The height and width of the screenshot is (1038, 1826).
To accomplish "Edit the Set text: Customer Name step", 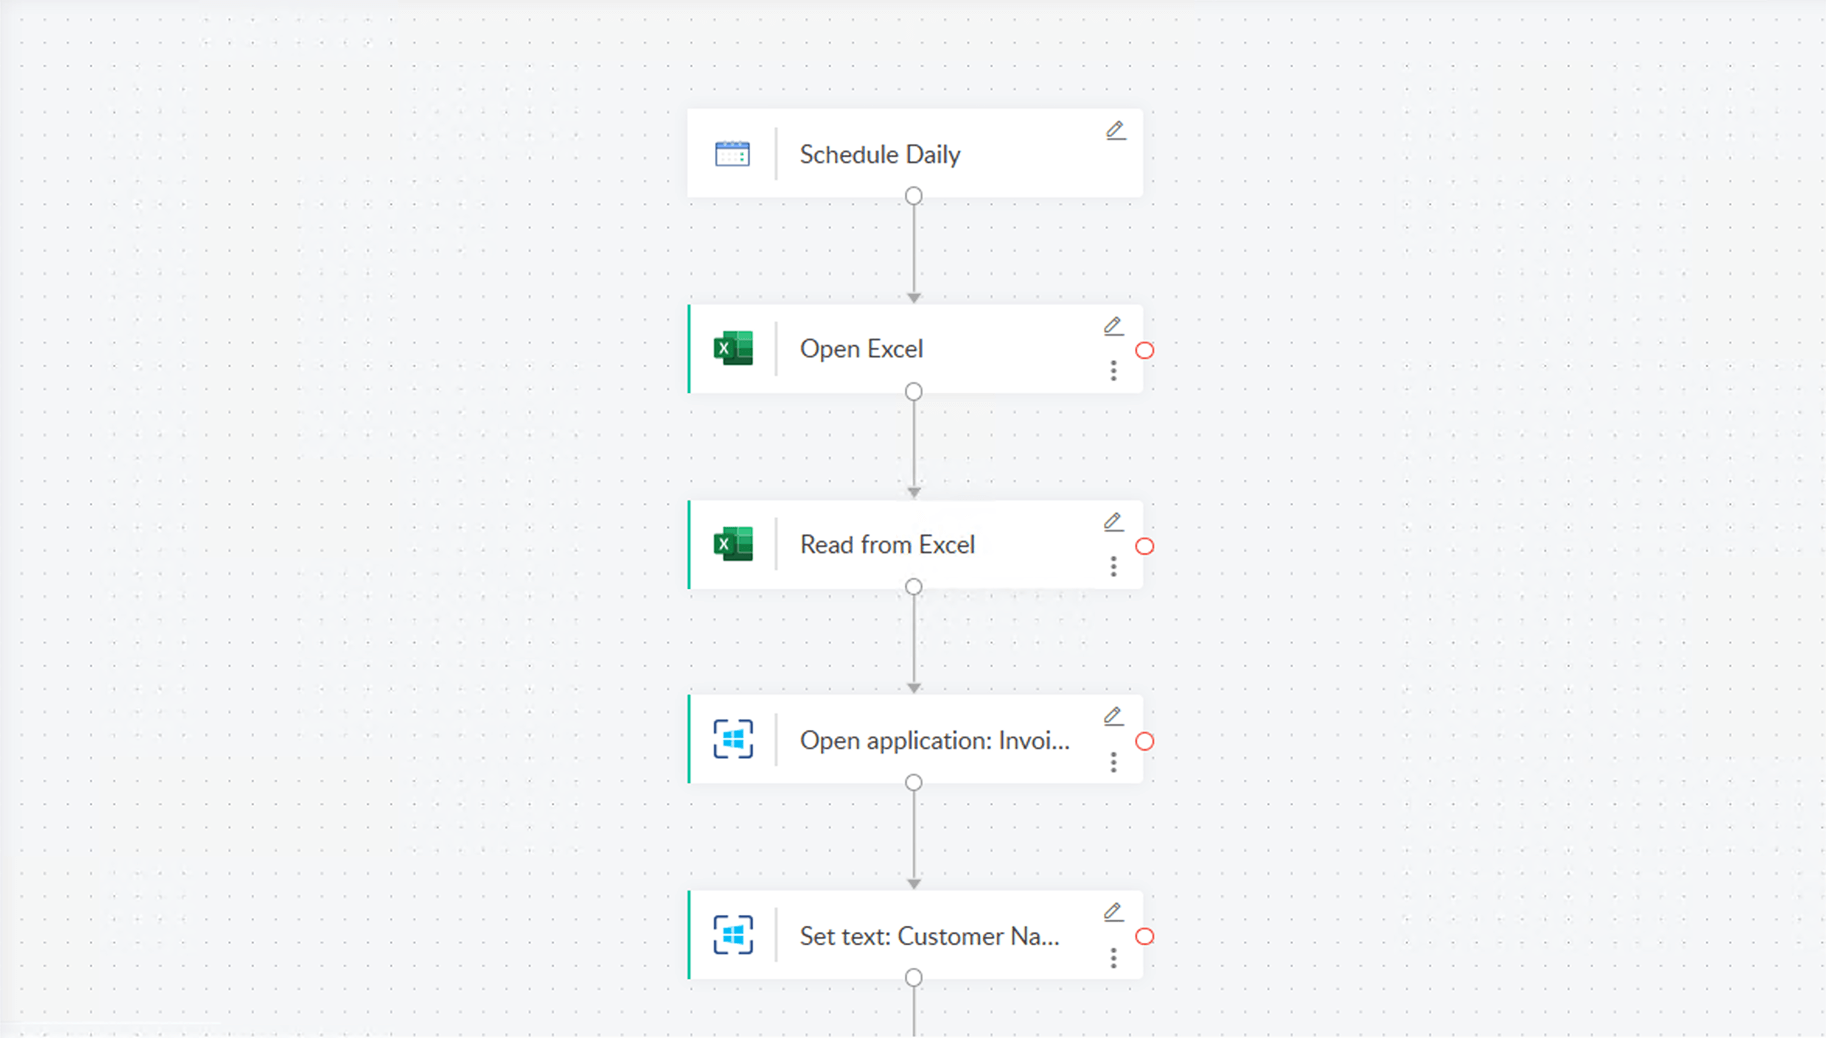I will tap(1113, 912).
